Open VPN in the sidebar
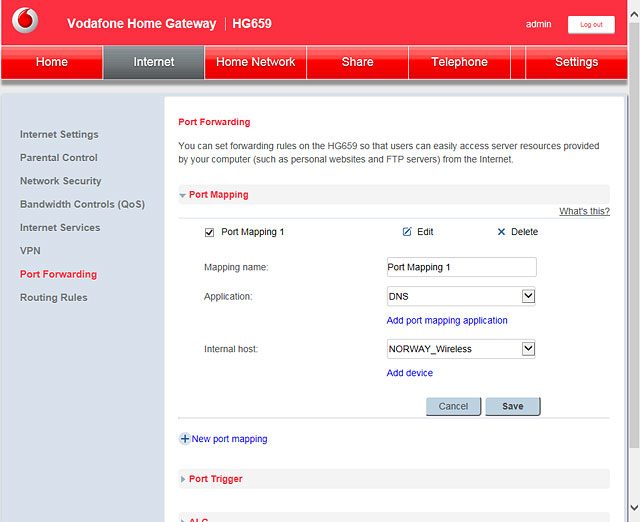Image resolution: width=640 pixels, height=522 pixels. pyautogui.click(x=30, y=251)
